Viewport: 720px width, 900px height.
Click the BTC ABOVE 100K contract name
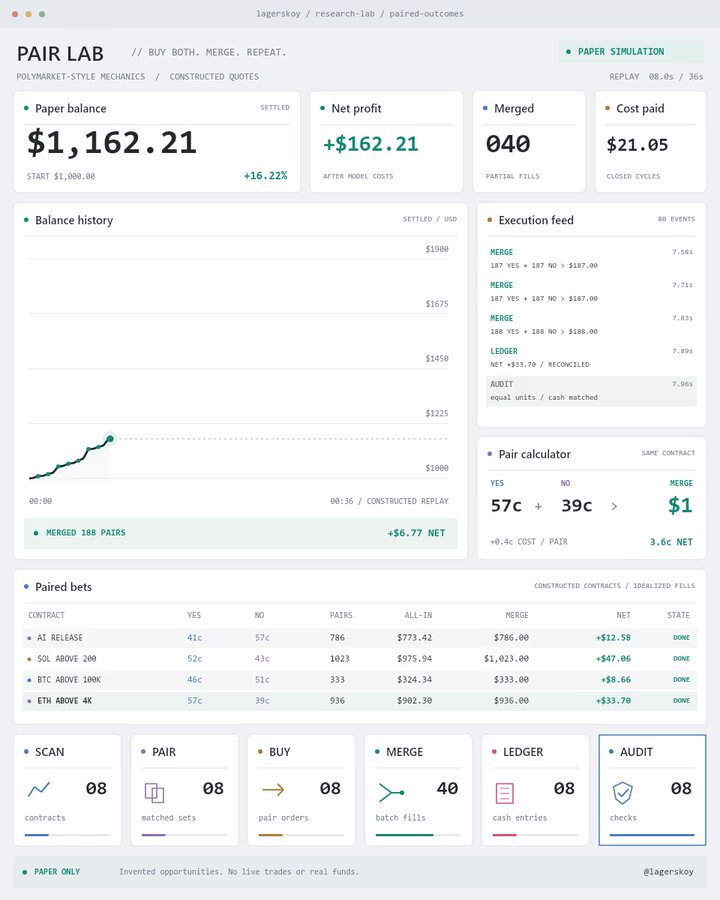point(69,680)
